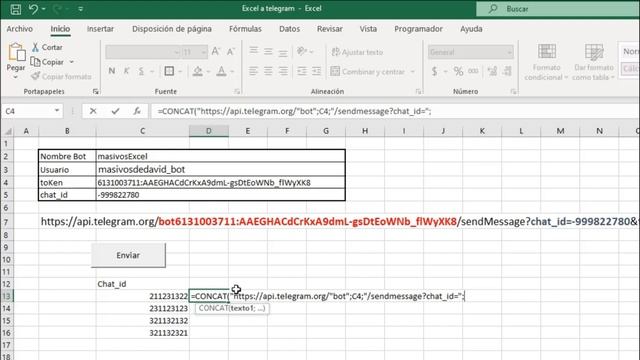This screenshot has height=360, width=640.
Task: Switch to the Programador tab
Action: tap(418, 29)
